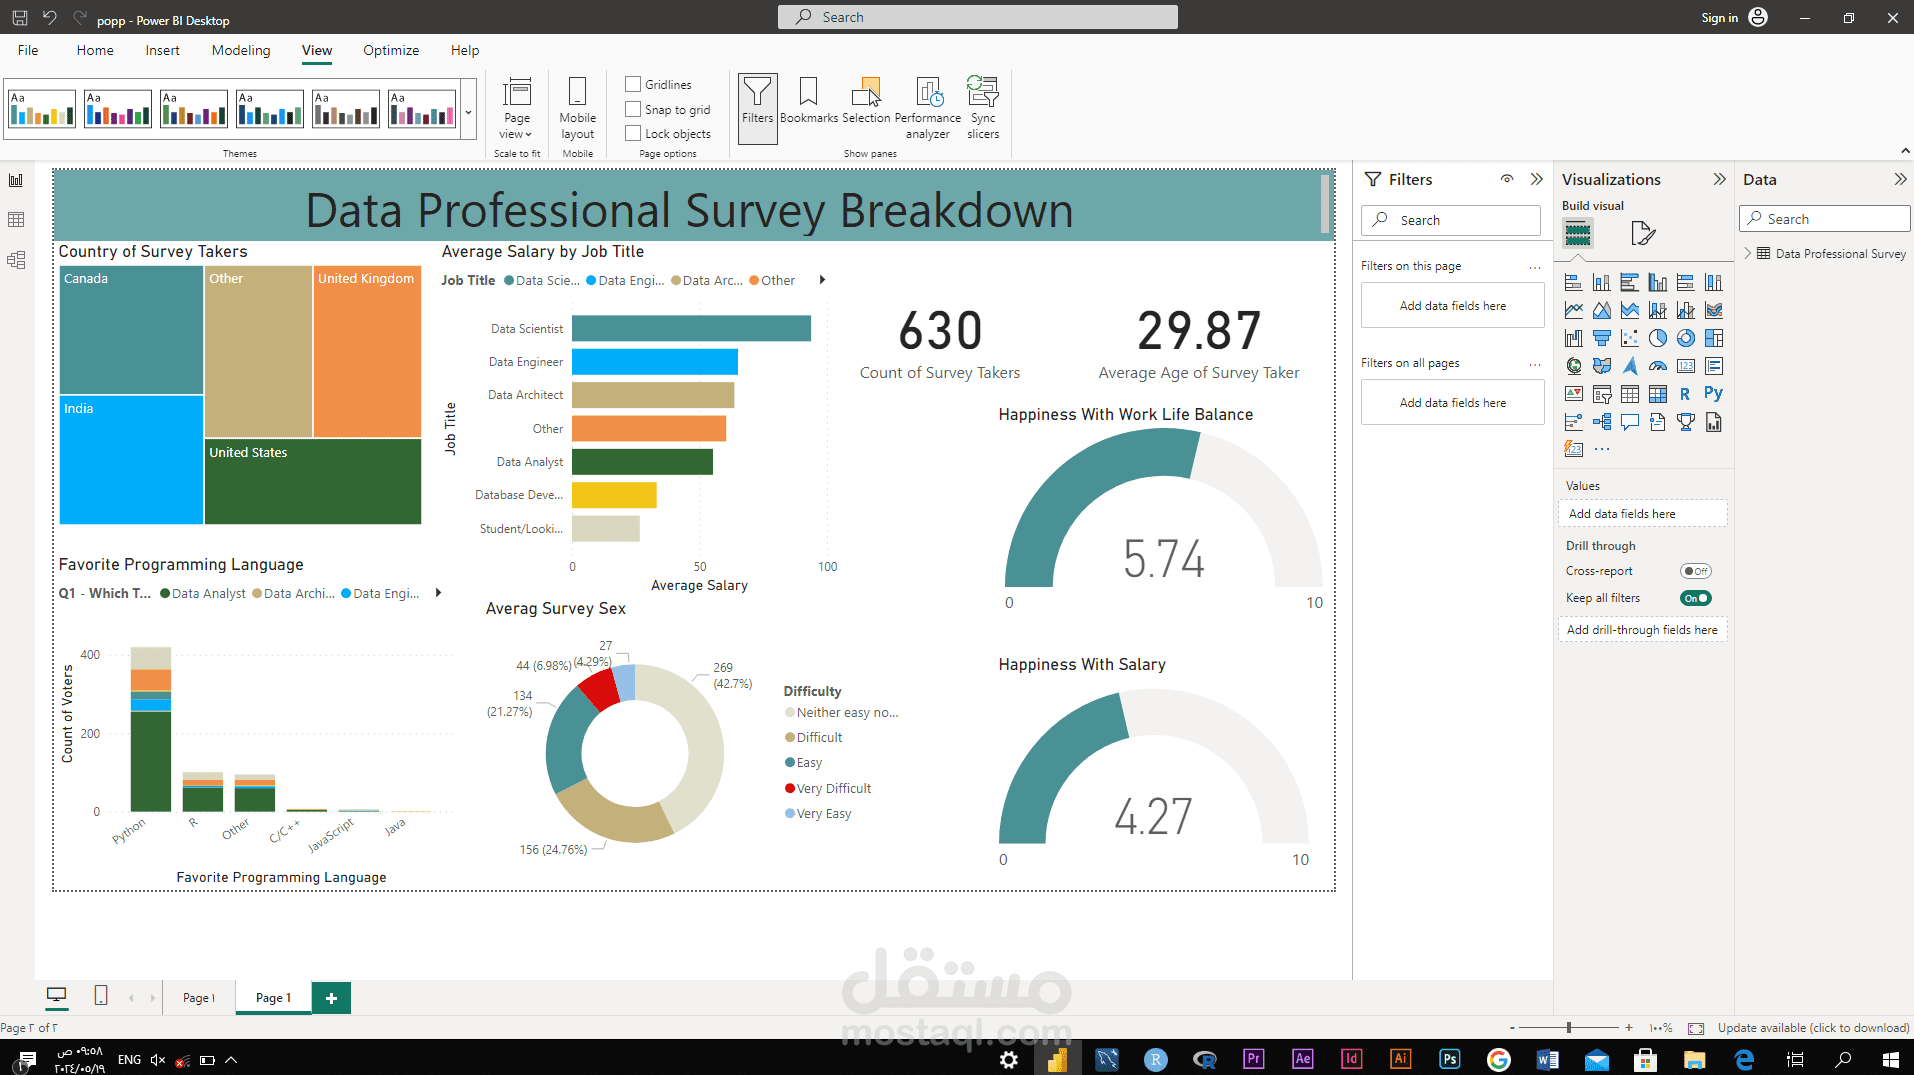Open Report view in left sidebar
1914x1075 pixels.
pos(16,180)
